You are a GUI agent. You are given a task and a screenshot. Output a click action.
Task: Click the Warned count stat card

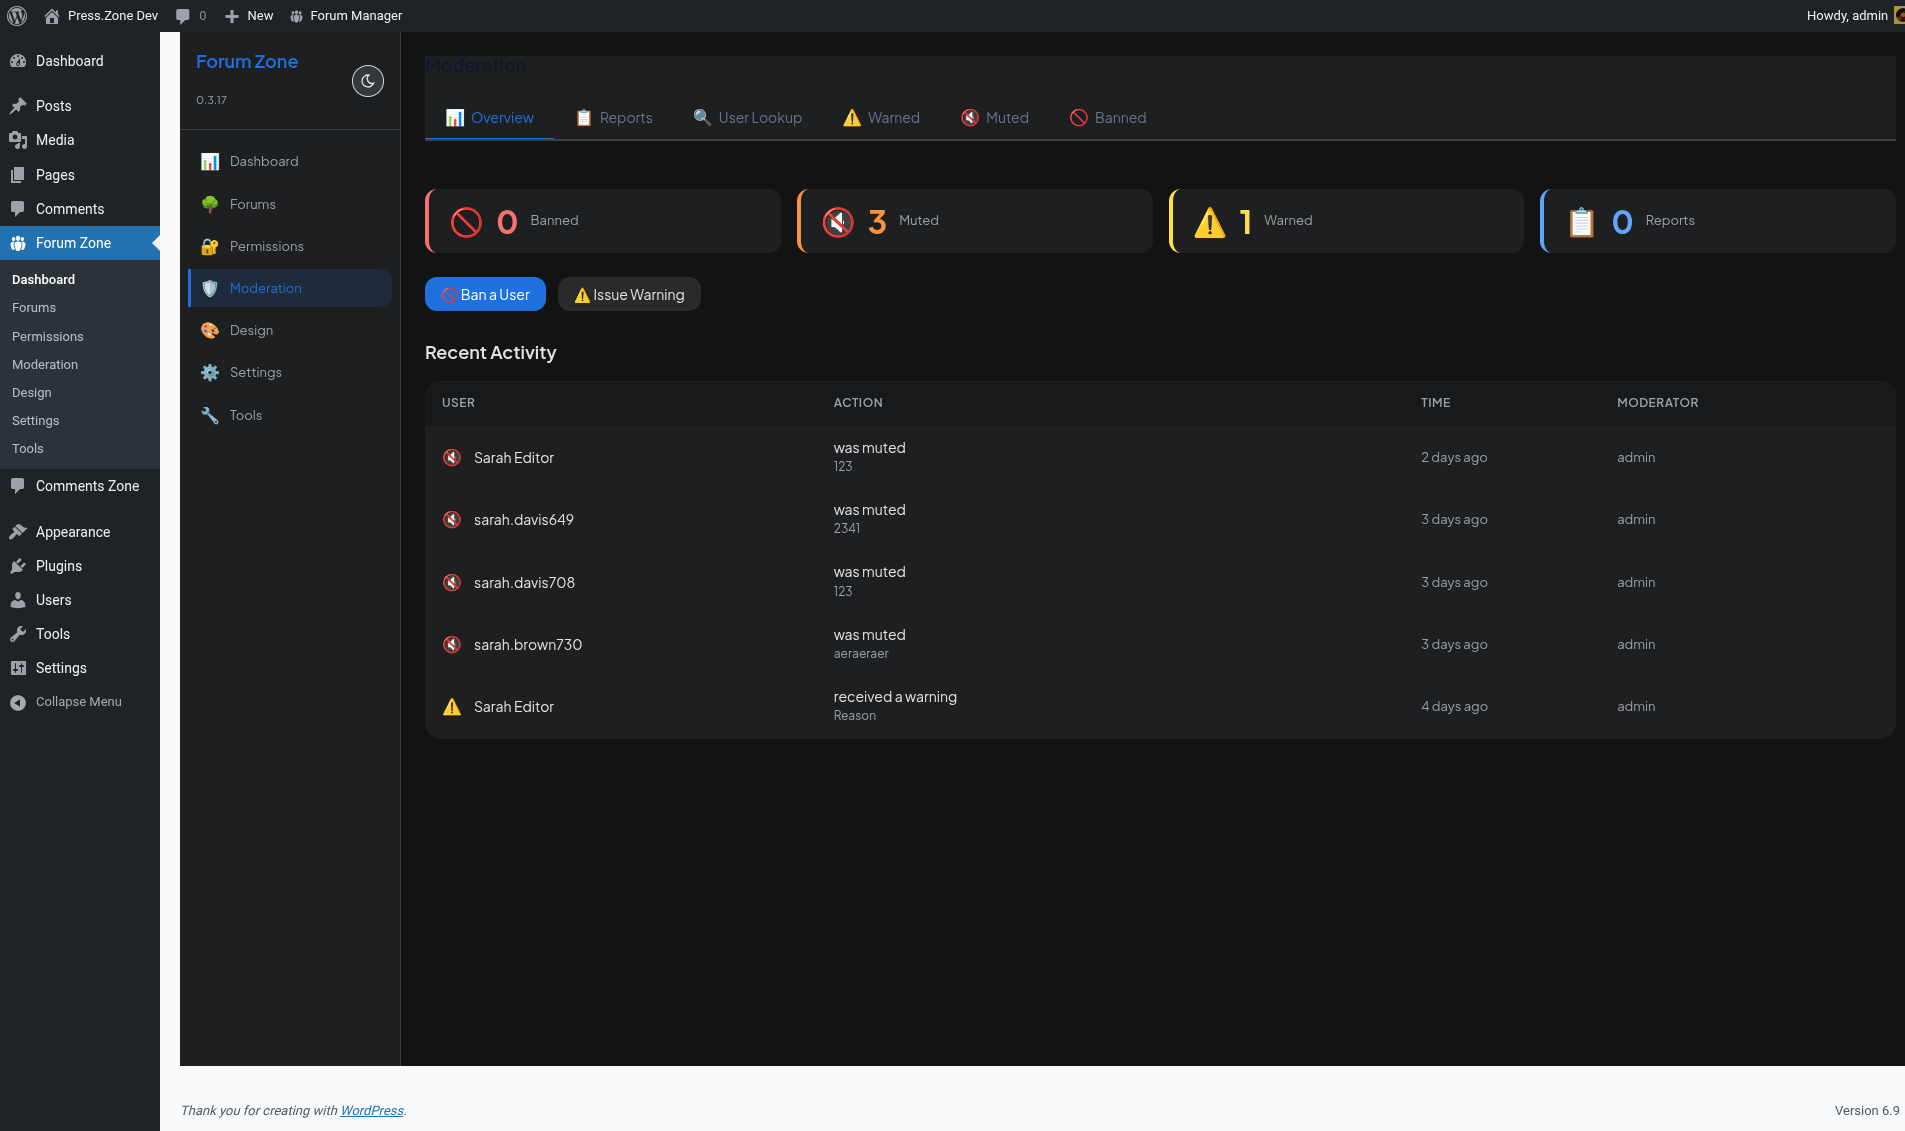point(1346,221)
